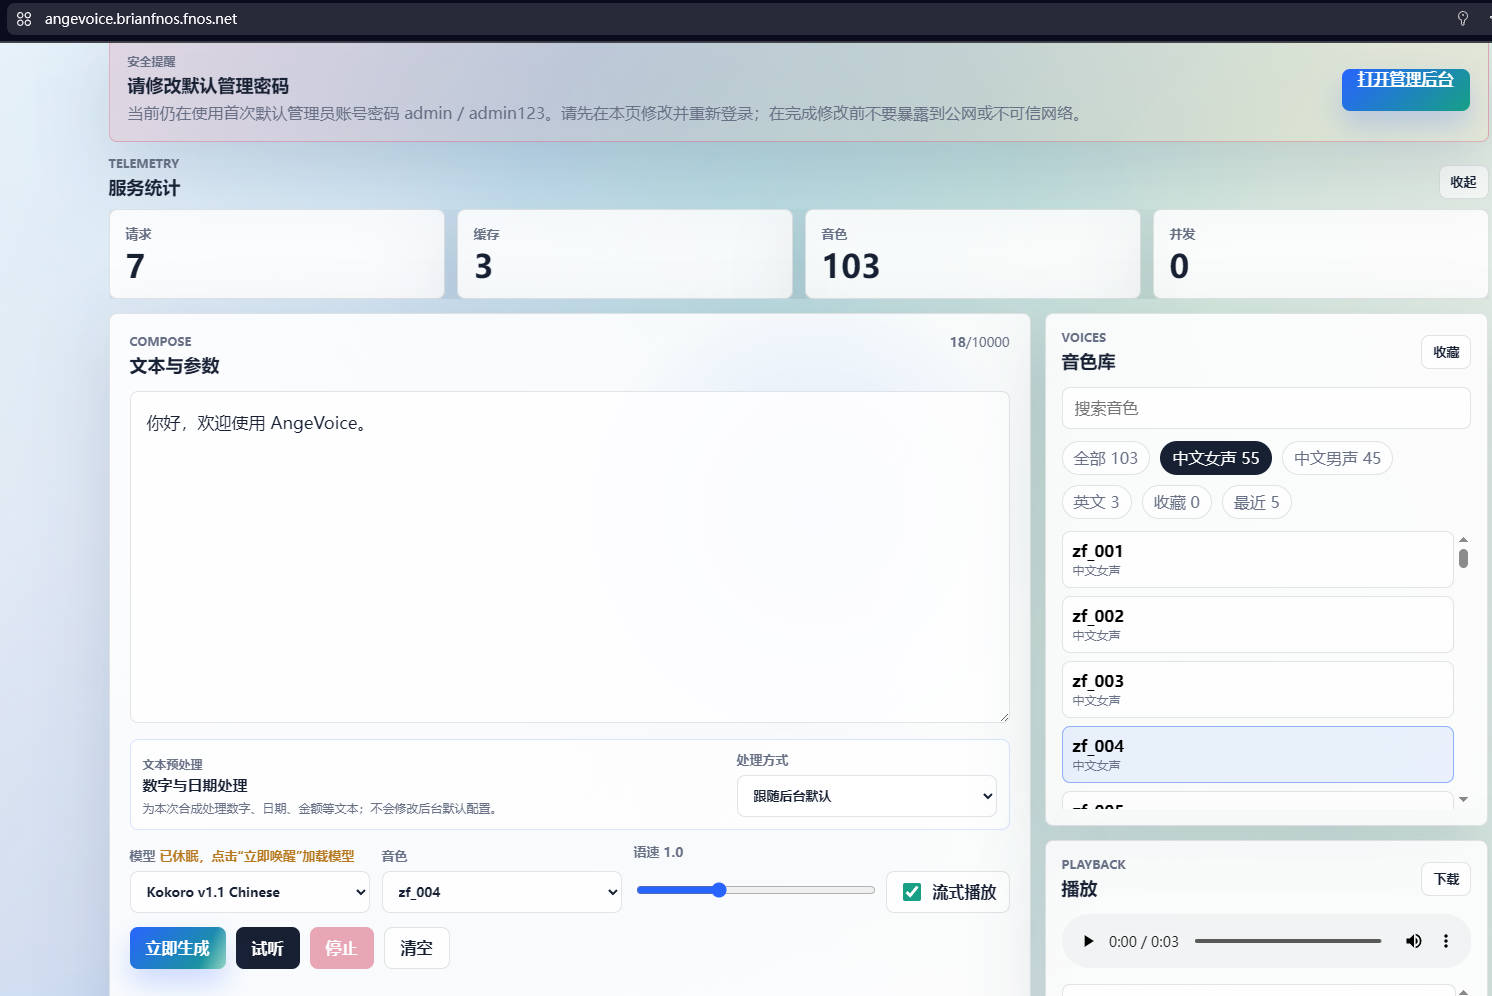The image size is (1492, 996).
Task: Click the 音色 103 stats card
Action: click(973, 254)
